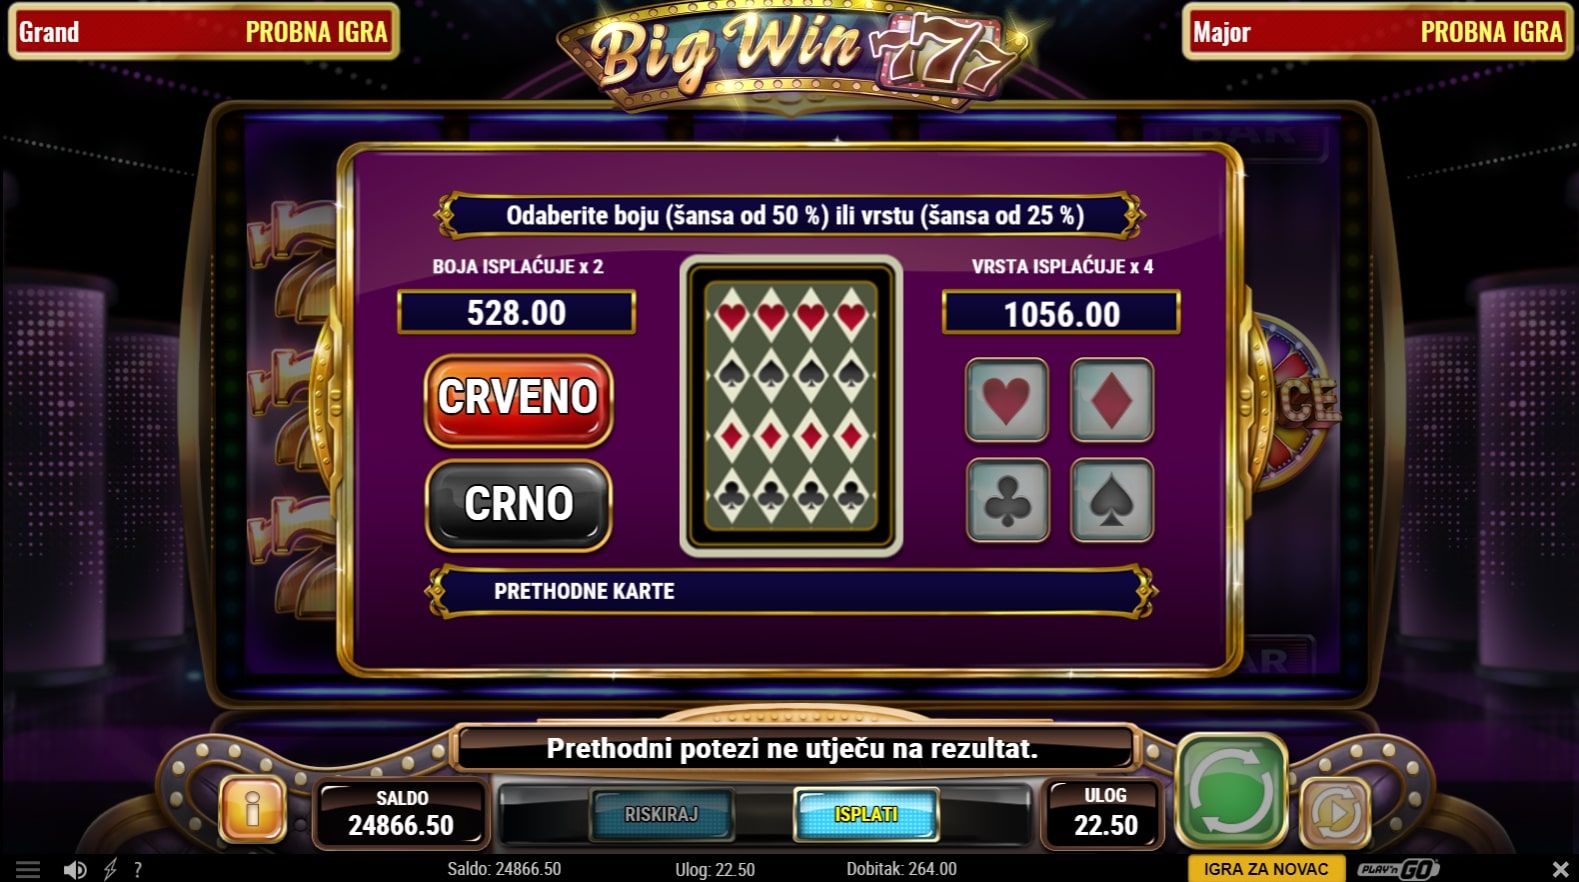Click the green spin button
This screenshot has height=882, width=1579.
(1231, 790)
